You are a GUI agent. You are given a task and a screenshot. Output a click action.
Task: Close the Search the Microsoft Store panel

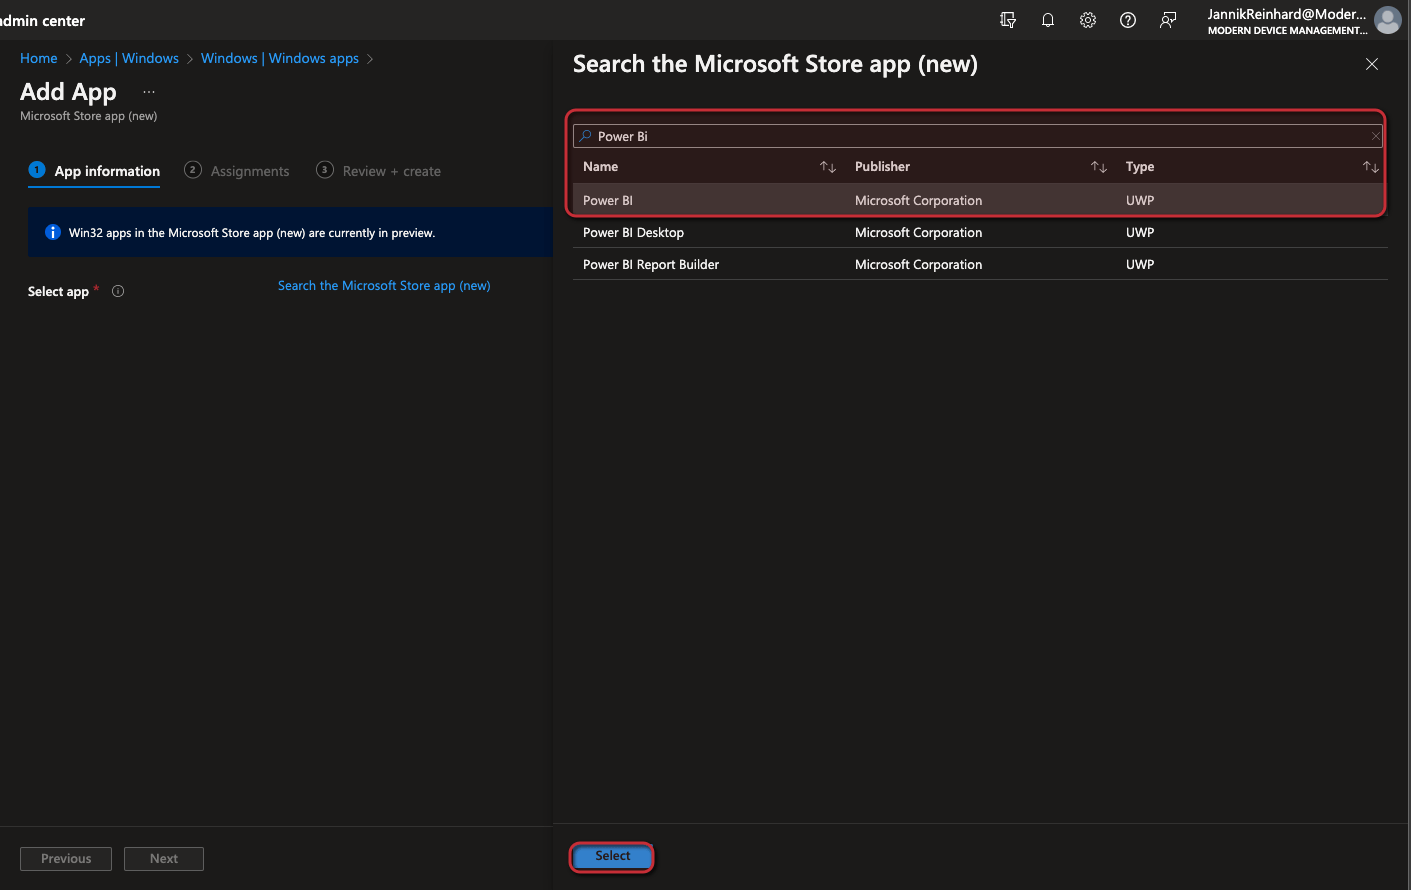pos(1372,64)
